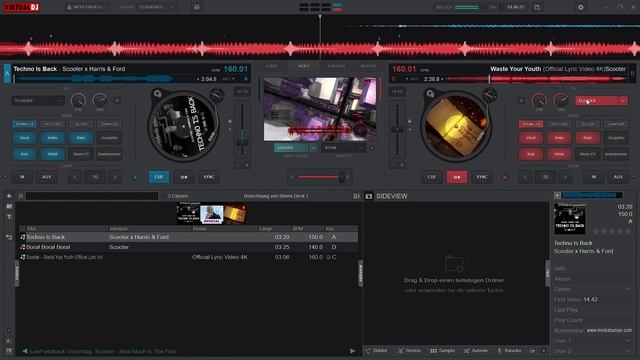Image resolution: width=640 pixels, height=360 pixels.
Task: Click the red crossfader slider
Action: 320,177
